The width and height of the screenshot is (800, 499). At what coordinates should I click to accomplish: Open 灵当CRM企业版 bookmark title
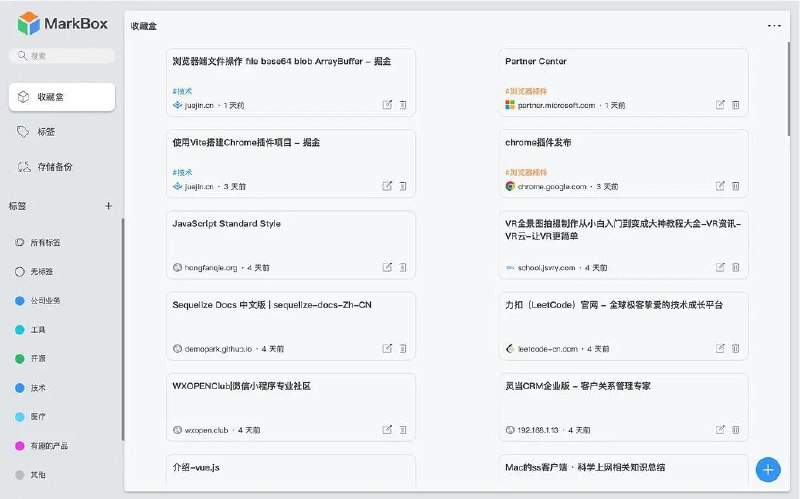(578, 386)
